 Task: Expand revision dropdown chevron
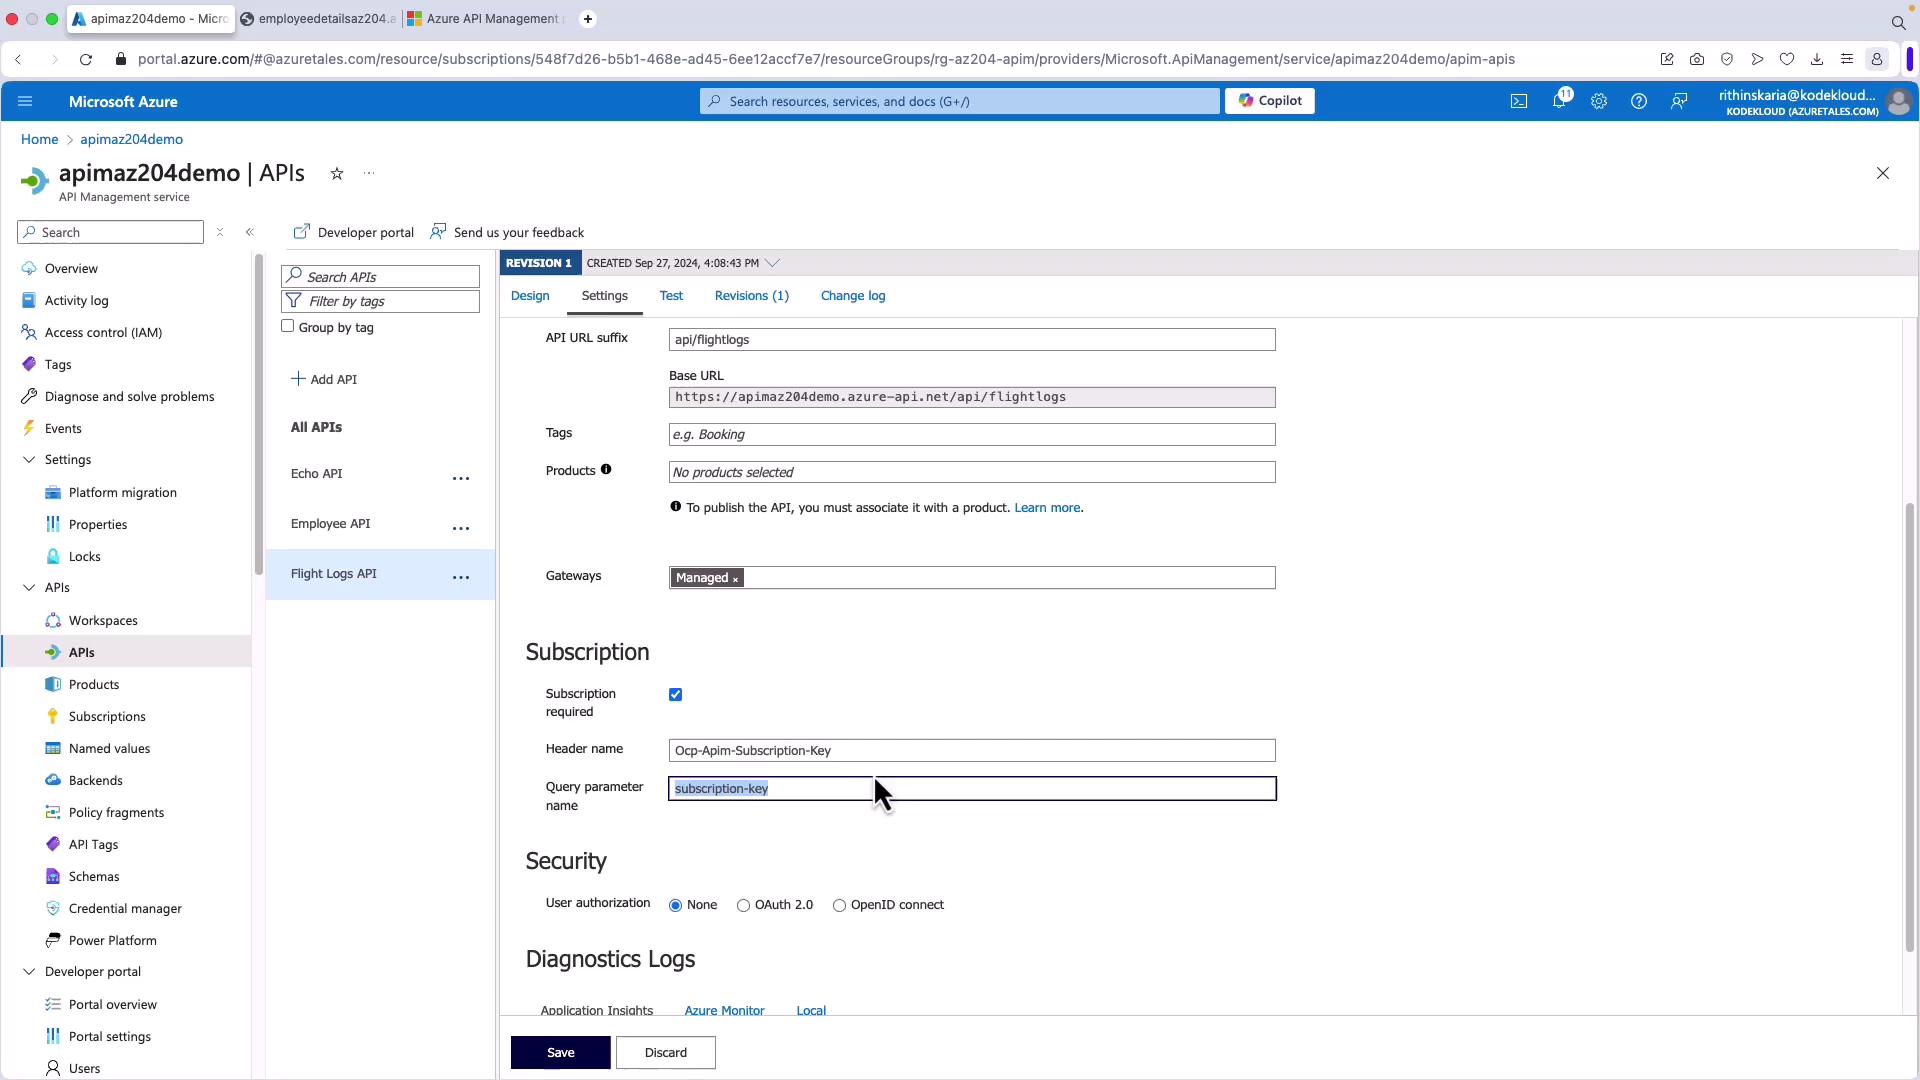point(773,263)
